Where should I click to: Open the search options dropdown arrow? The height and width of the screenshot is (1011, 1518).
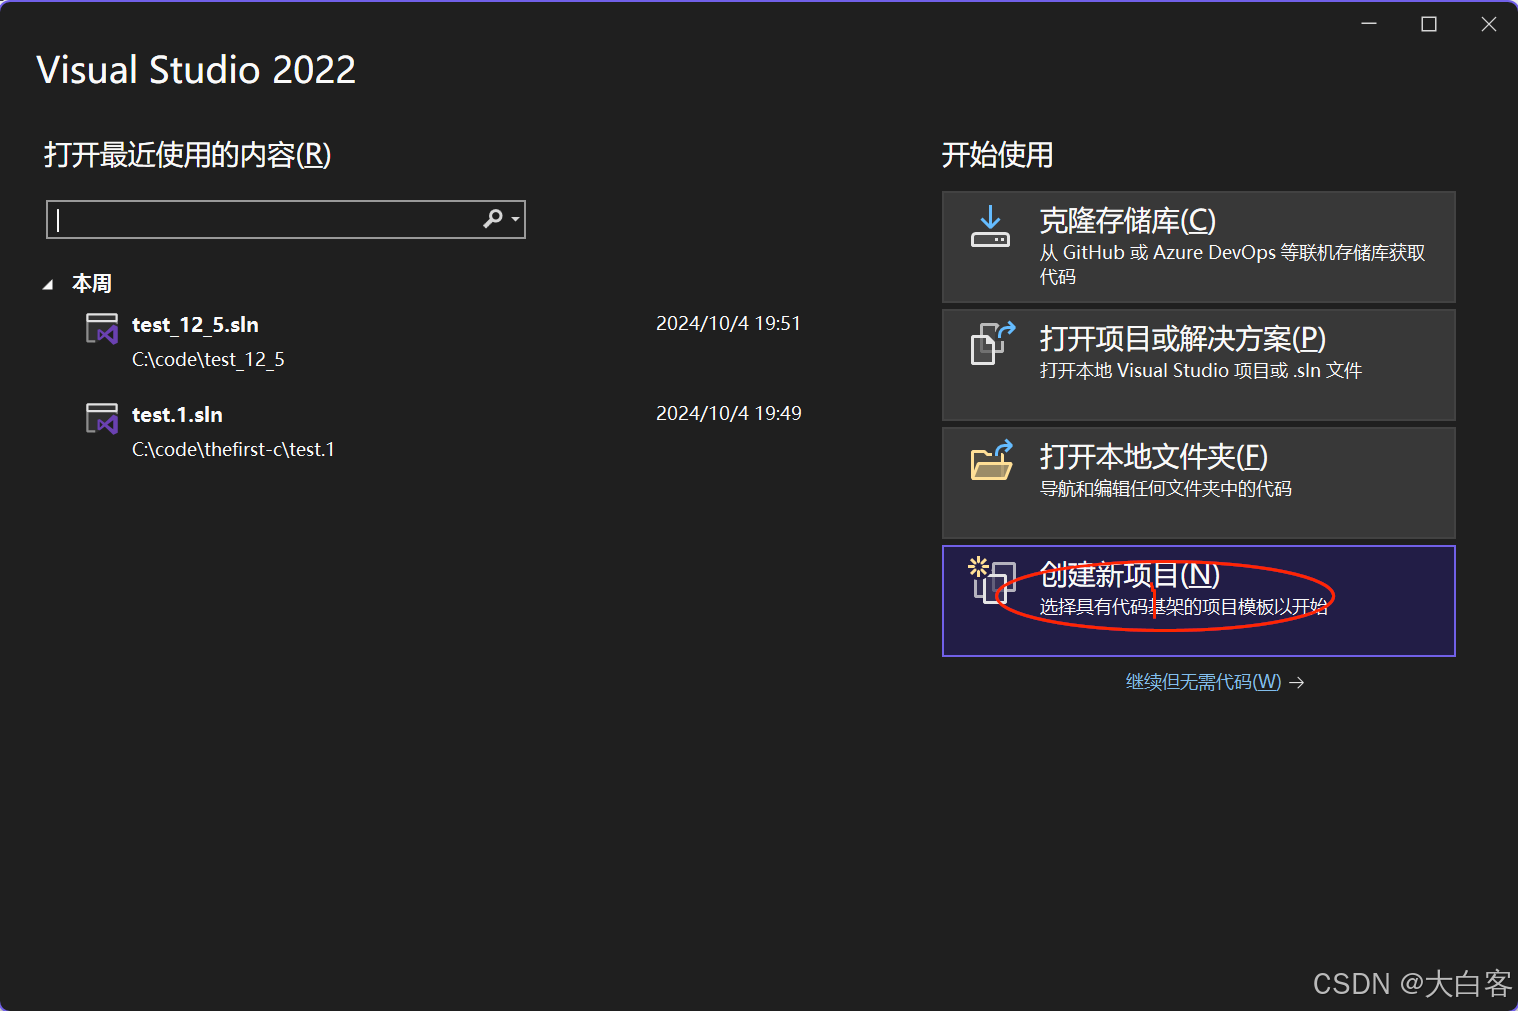(x=515, y=219)
